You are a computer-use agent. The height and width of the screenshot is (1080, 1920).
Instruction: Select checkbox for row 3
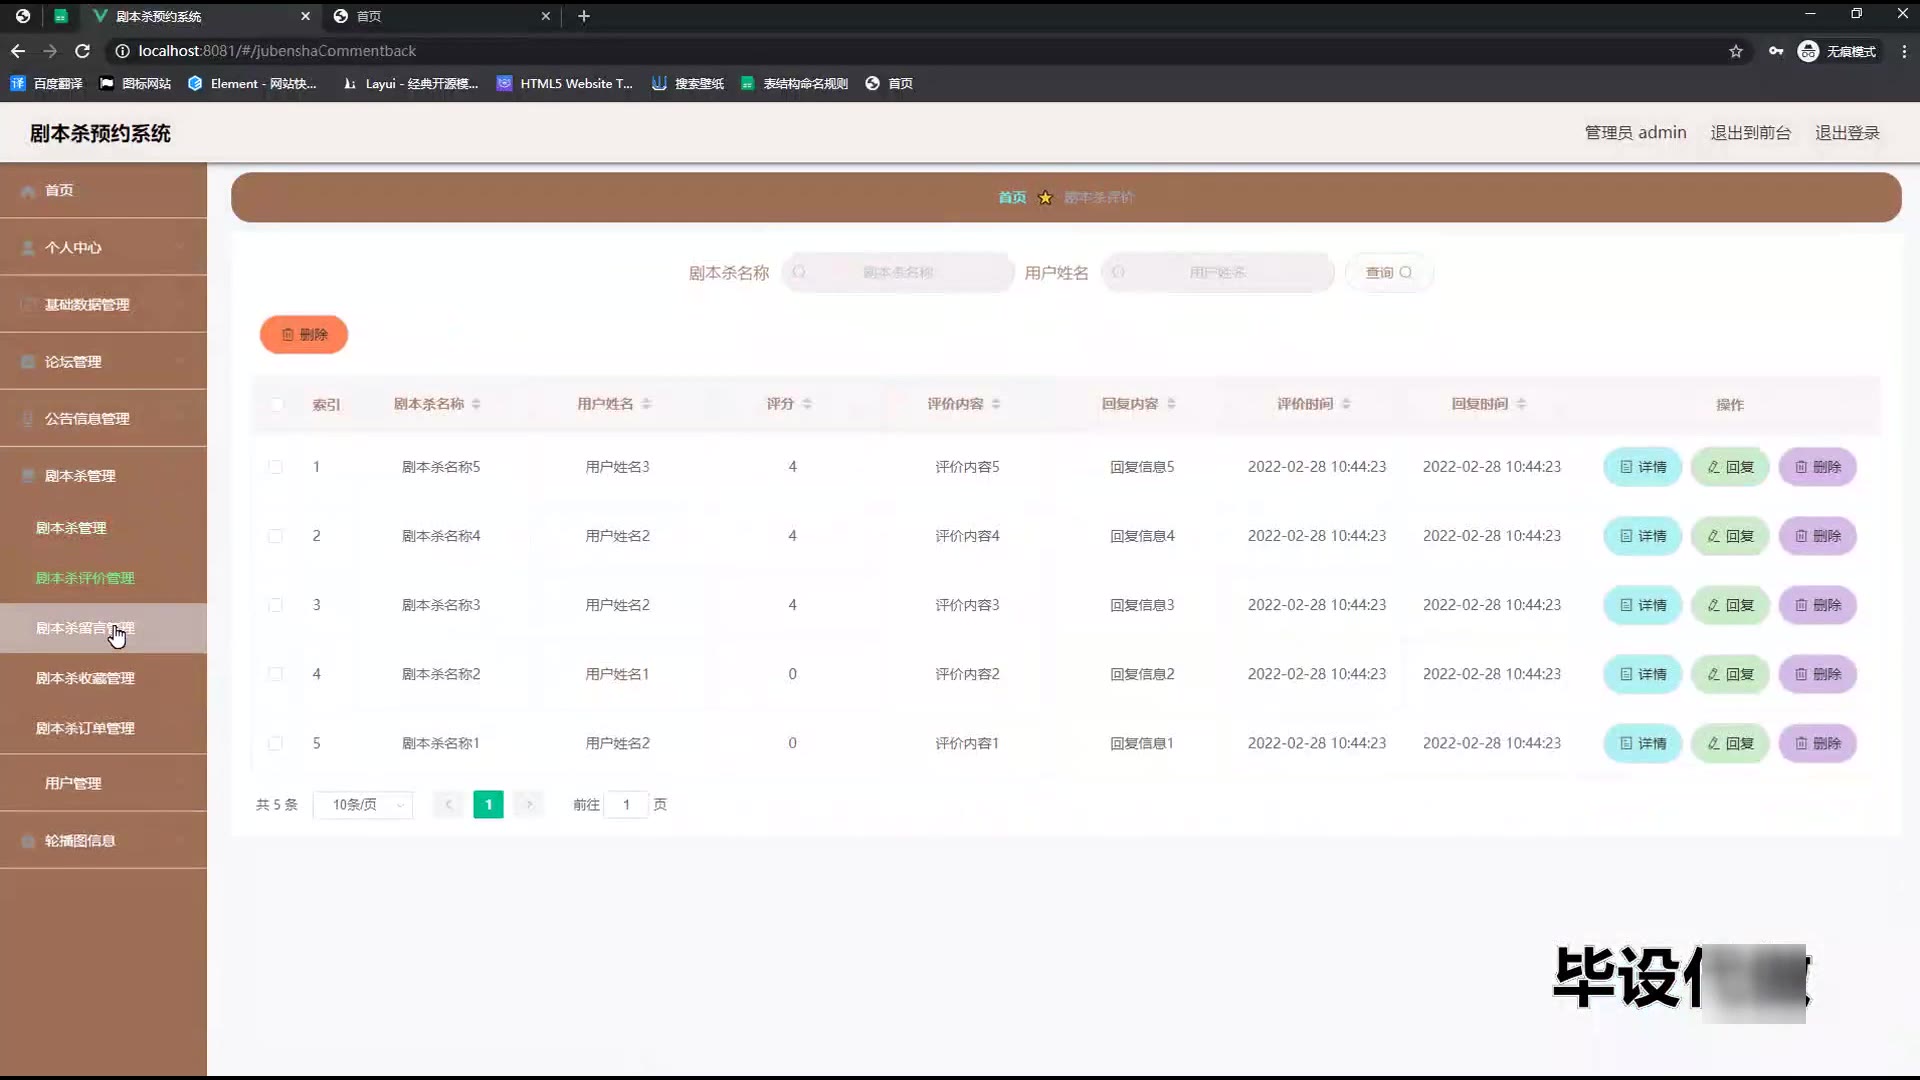tap(275, 605)
